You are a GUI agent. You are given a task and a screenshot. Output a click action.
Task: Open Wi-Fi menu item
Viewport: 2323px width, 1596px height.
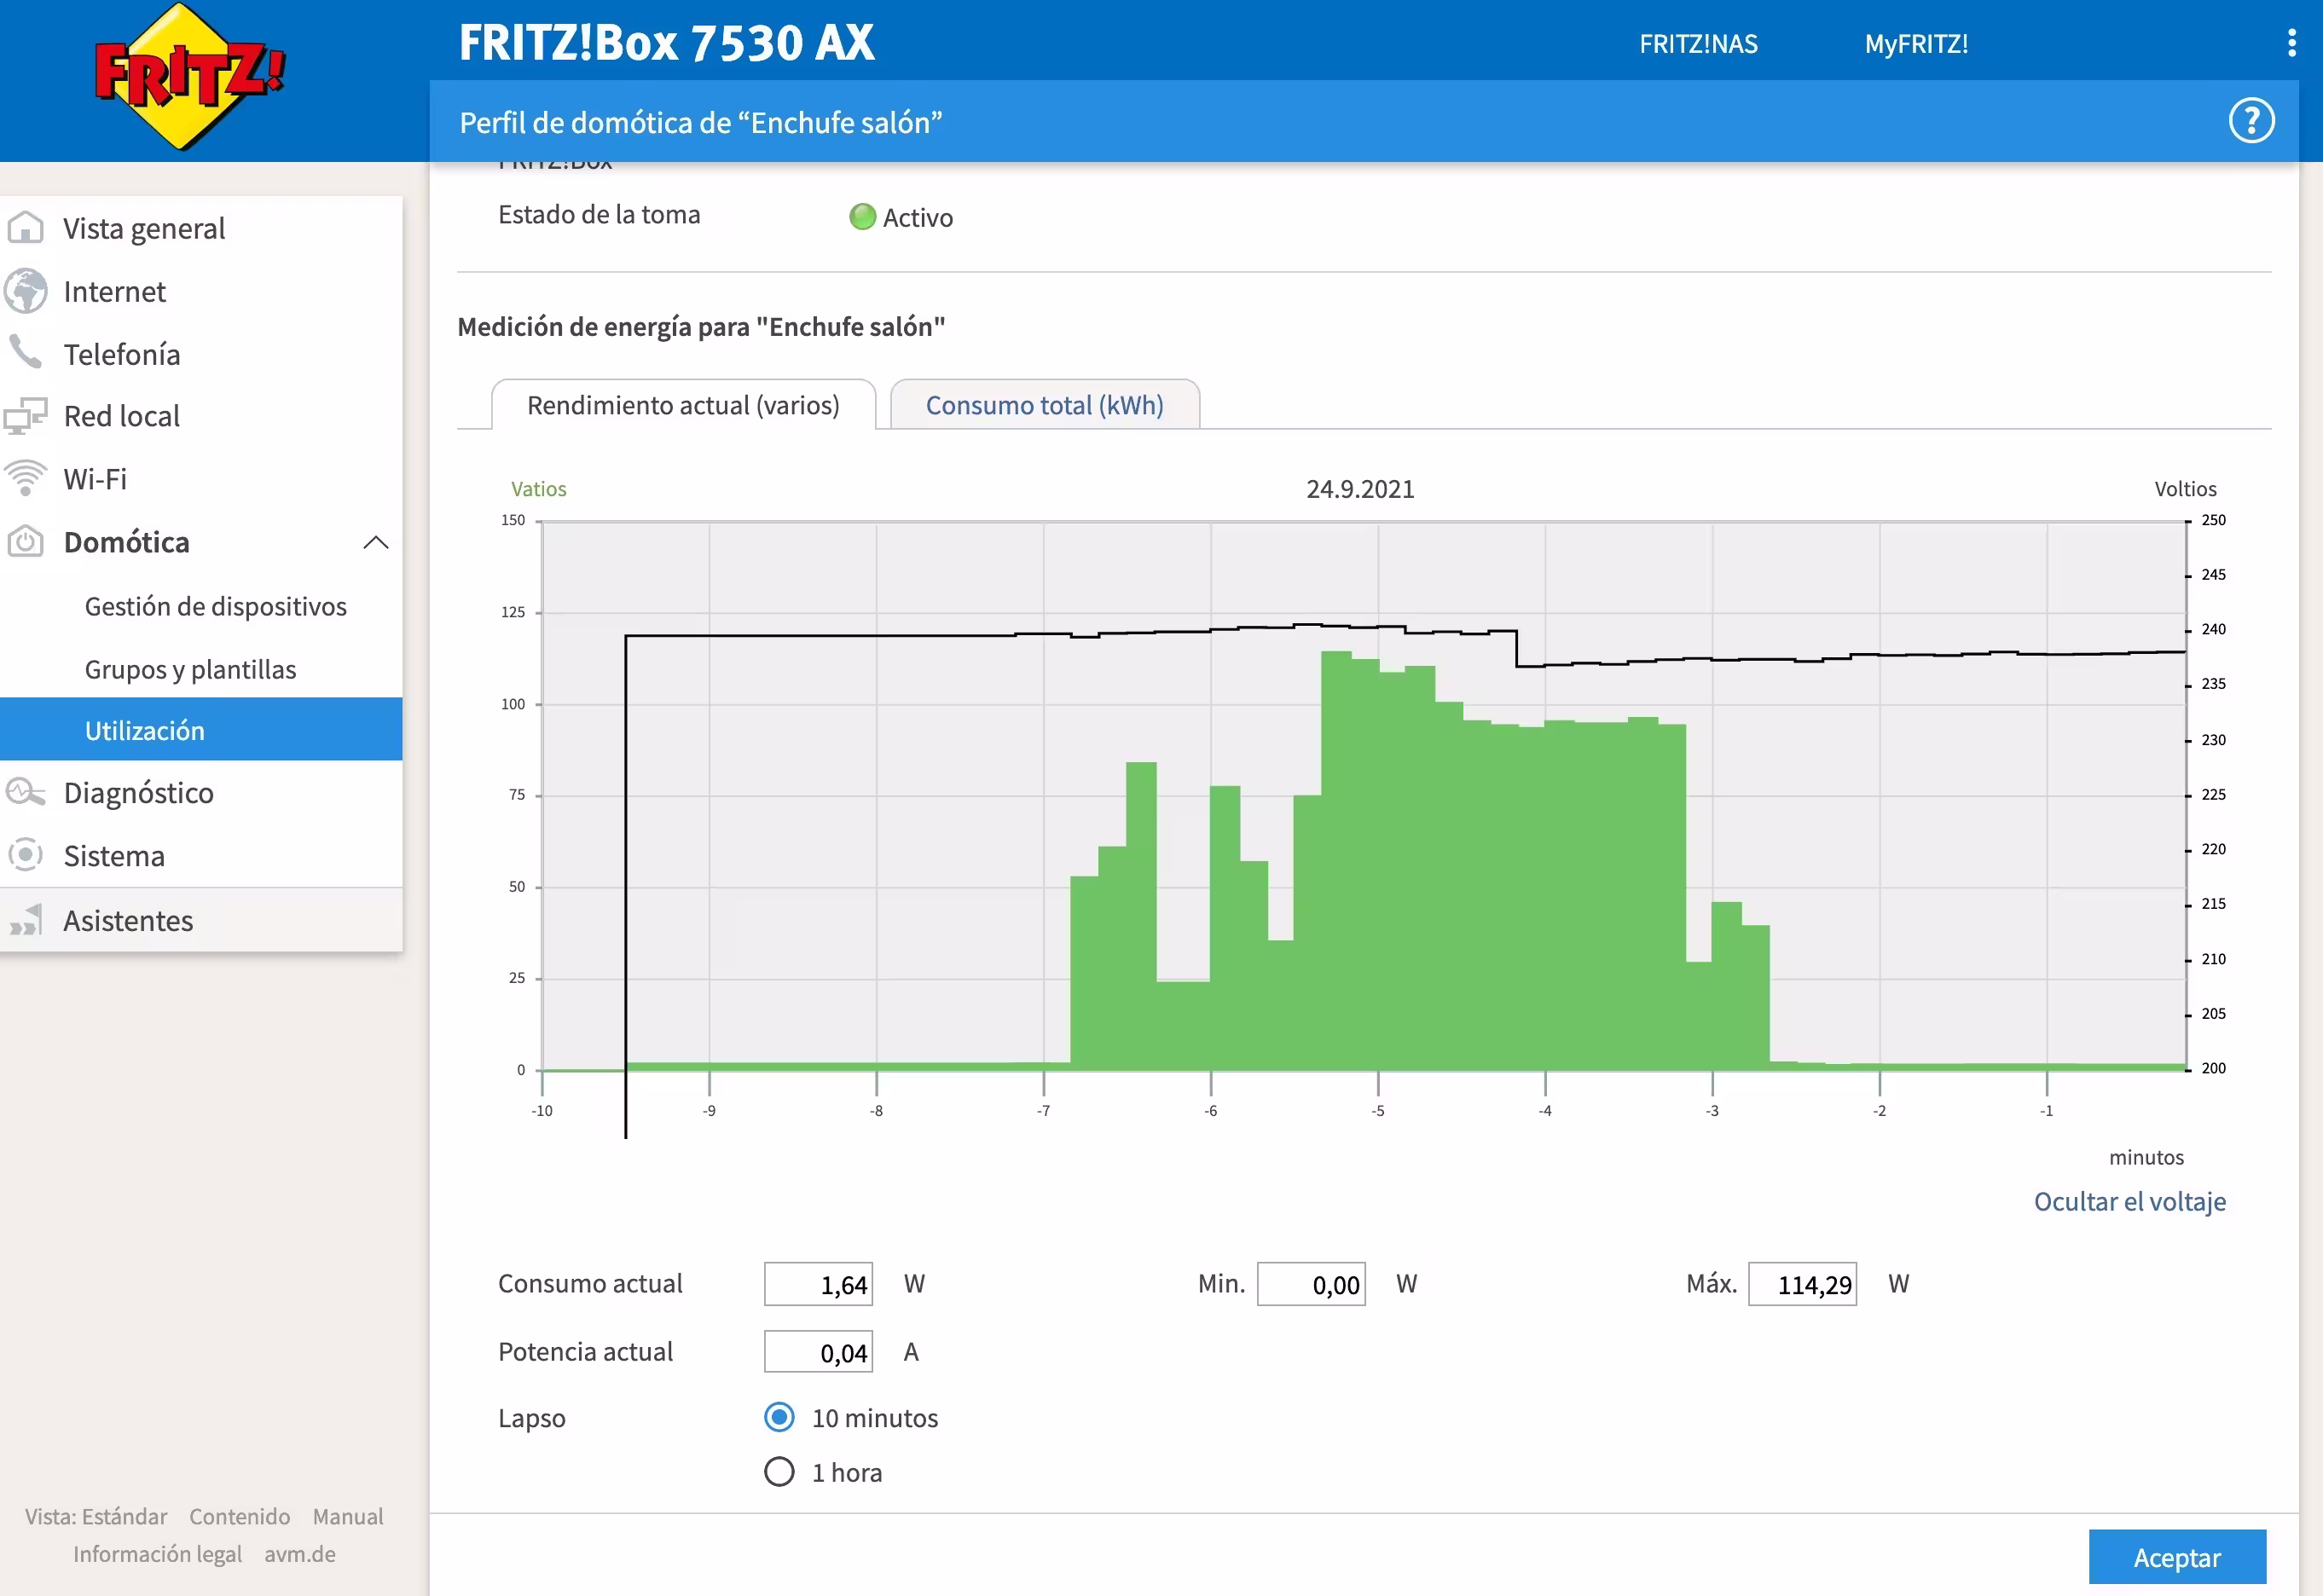point(201,479)
